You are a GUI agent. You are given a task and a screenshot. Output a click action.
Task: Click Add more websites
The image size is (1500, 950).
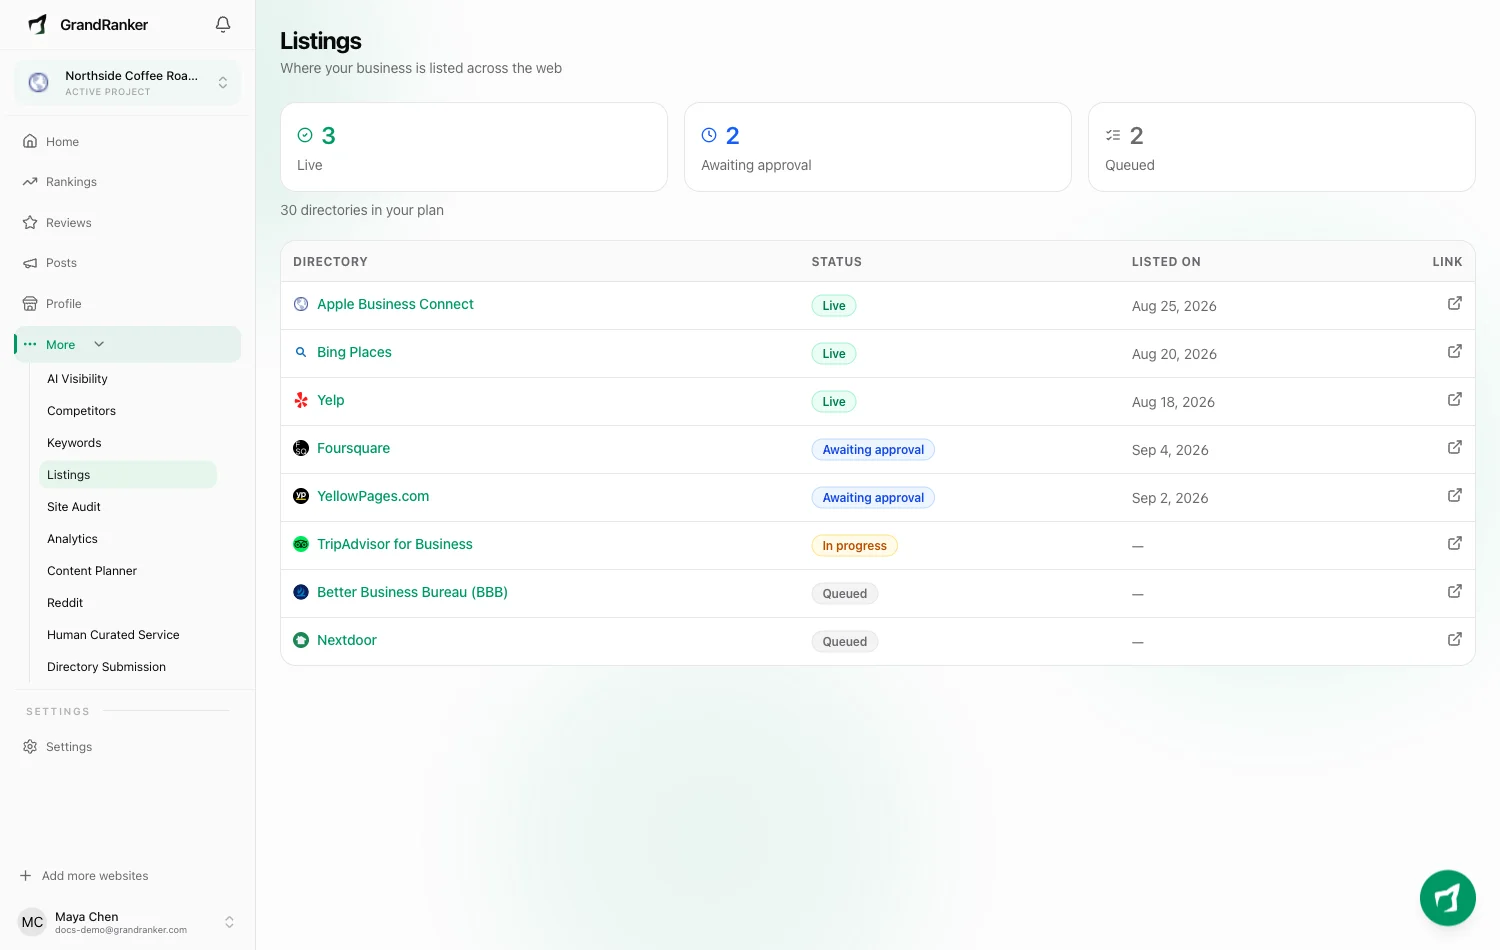click(84, 876)
